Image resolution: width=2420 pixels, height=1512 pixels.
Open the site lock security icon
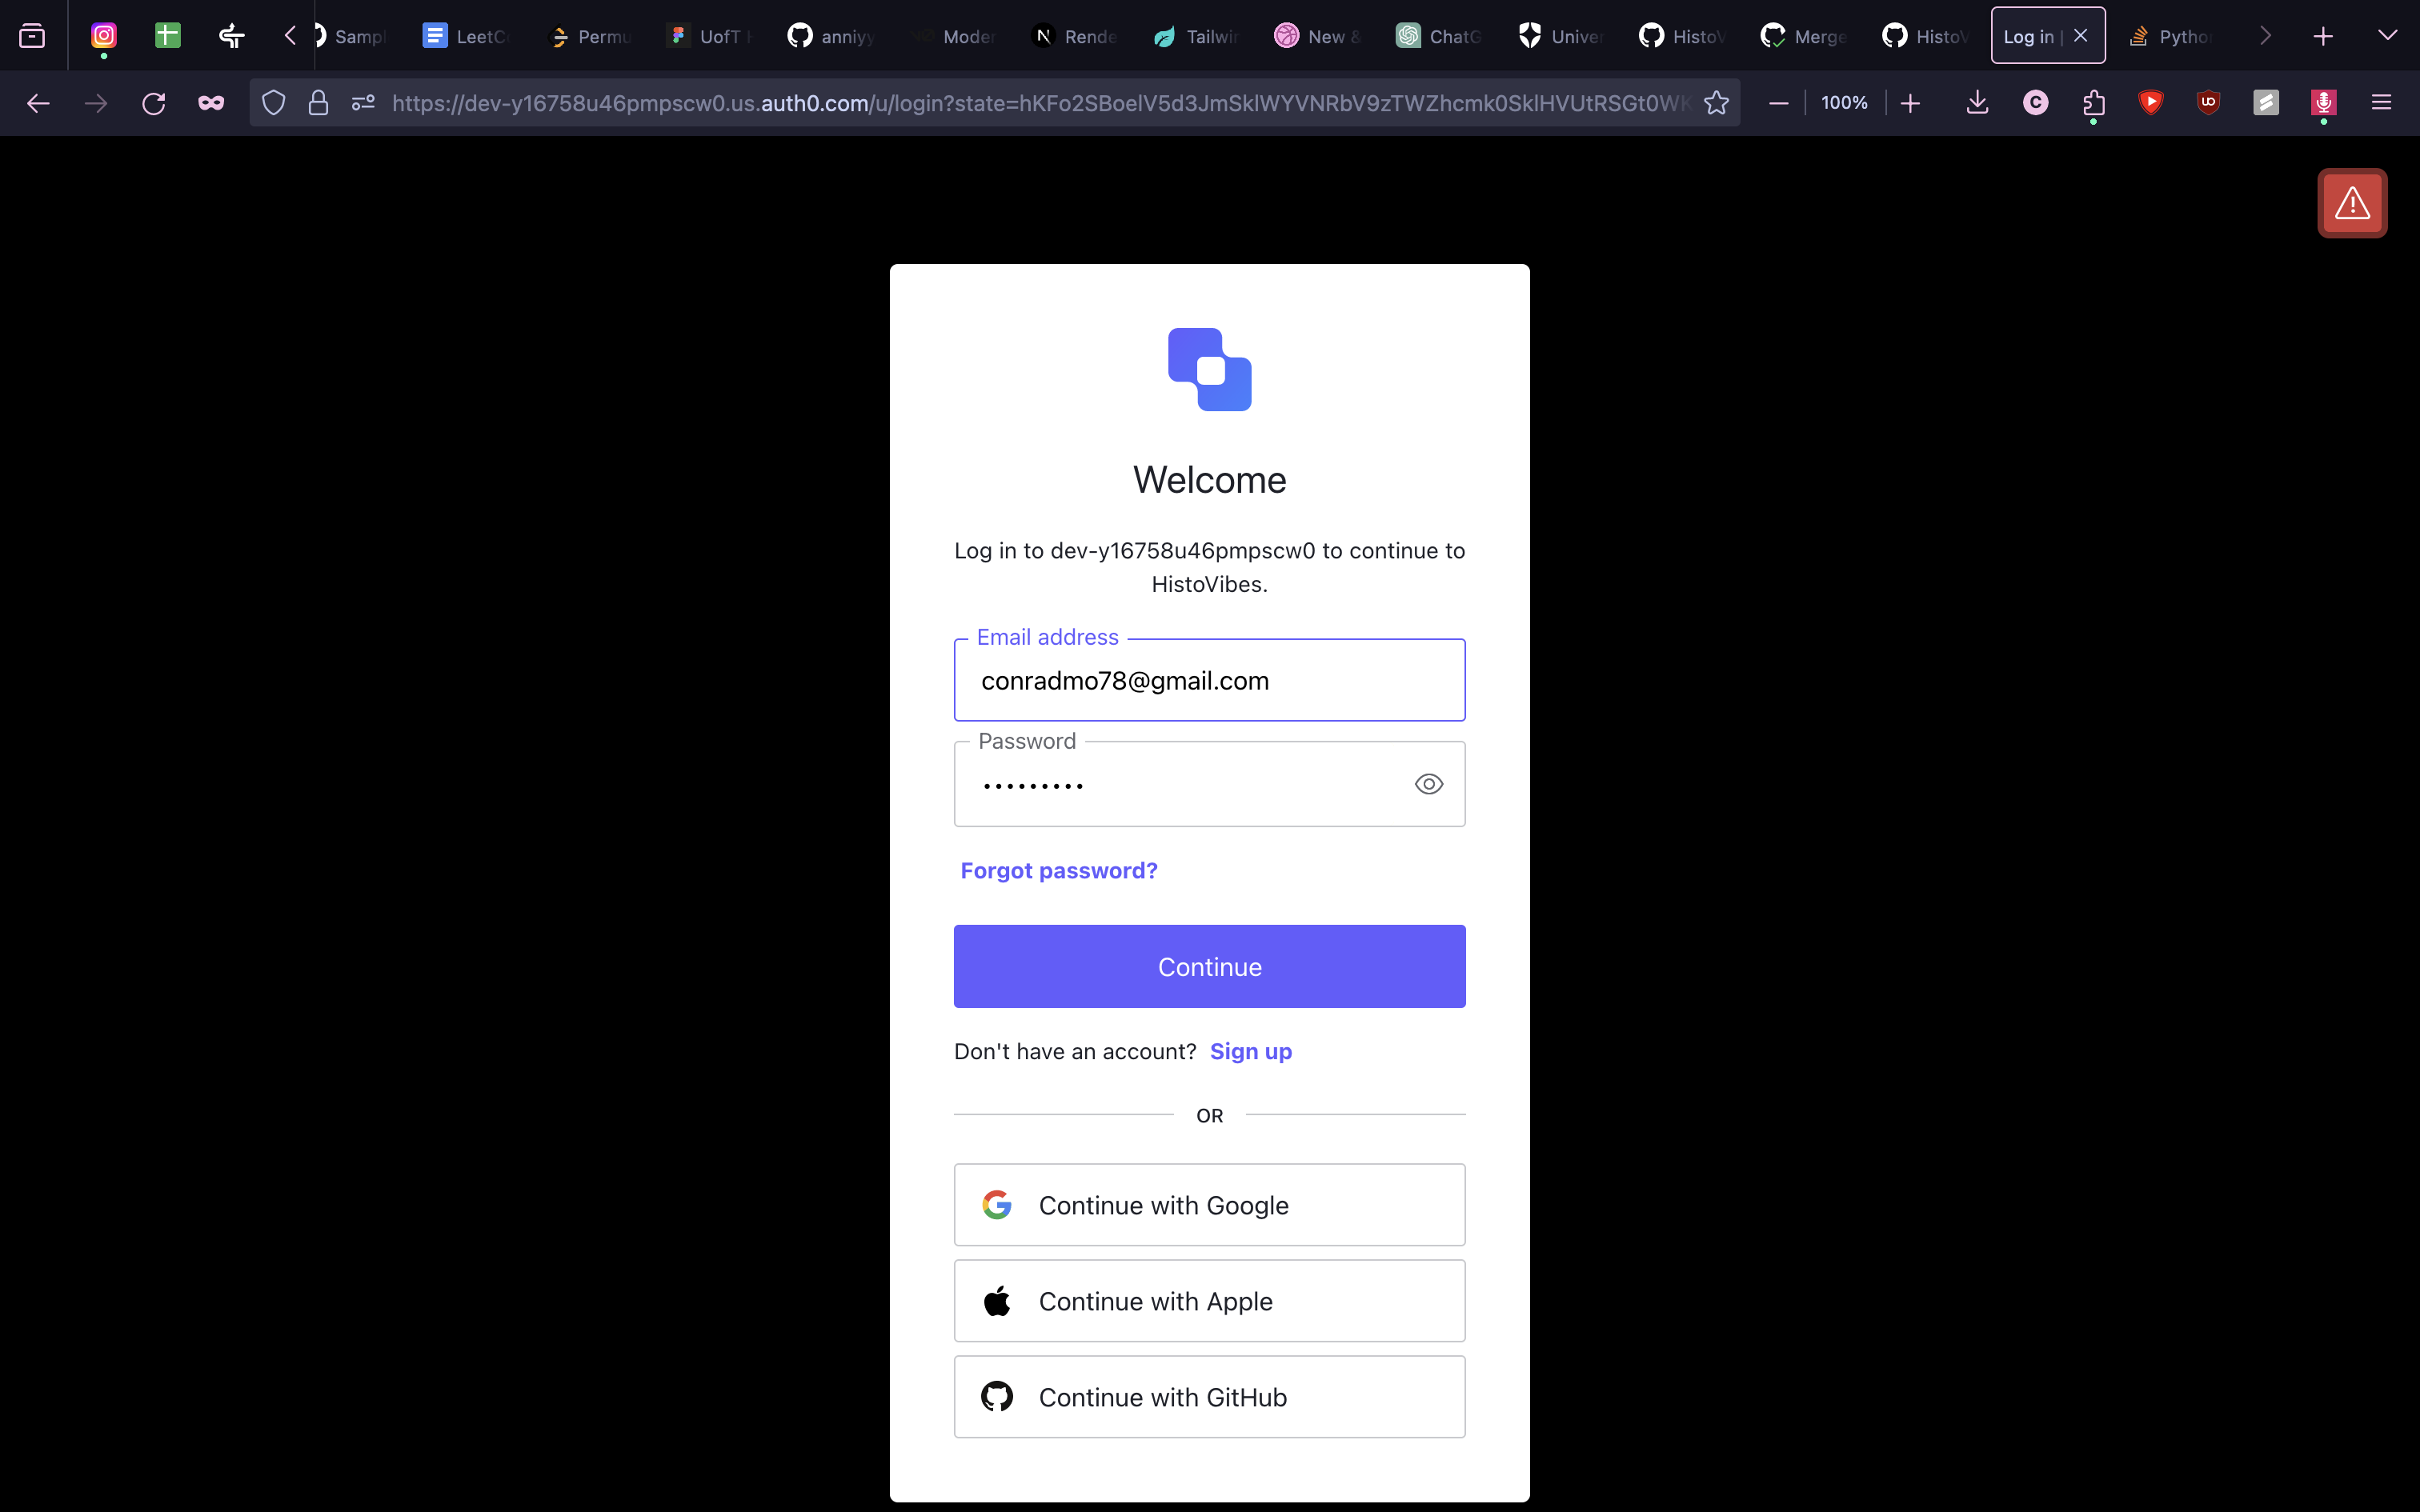pos(318,103)
